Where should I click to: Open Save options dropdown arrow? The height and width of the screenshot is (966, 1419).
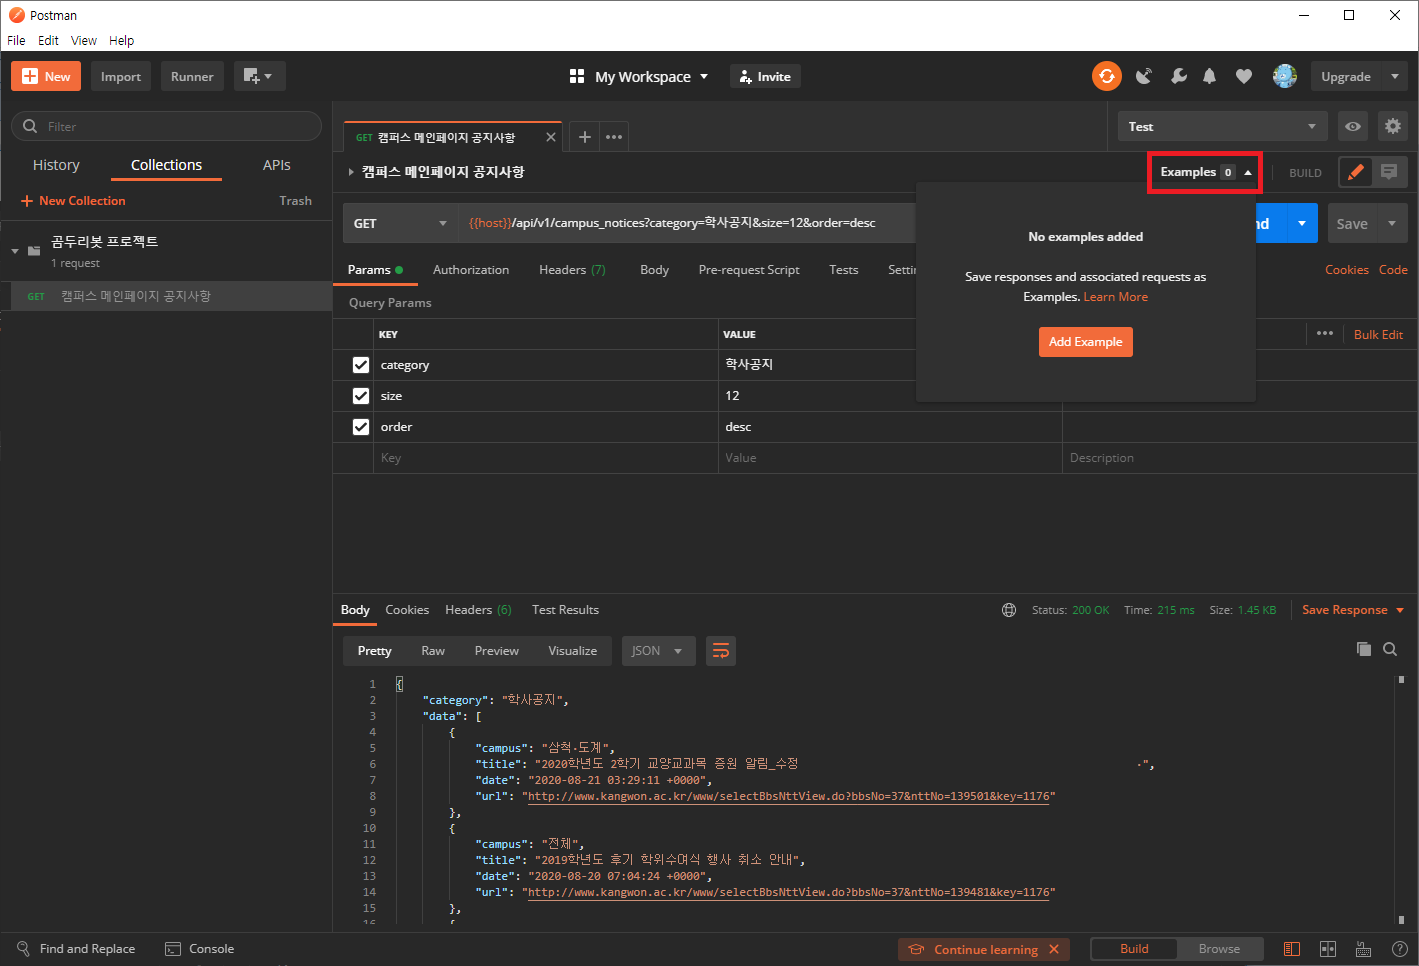pos(1392,223)
